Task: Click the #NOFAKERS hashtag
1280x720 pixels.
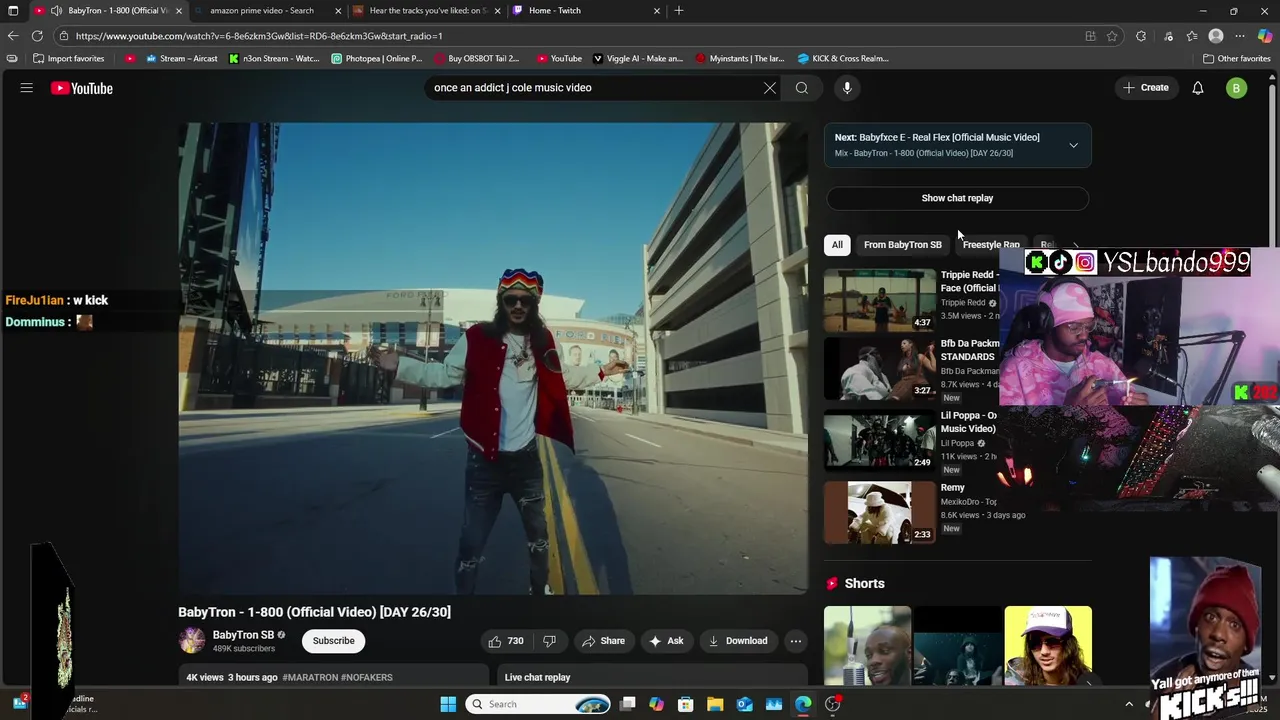Action: (x=367, y=677)
